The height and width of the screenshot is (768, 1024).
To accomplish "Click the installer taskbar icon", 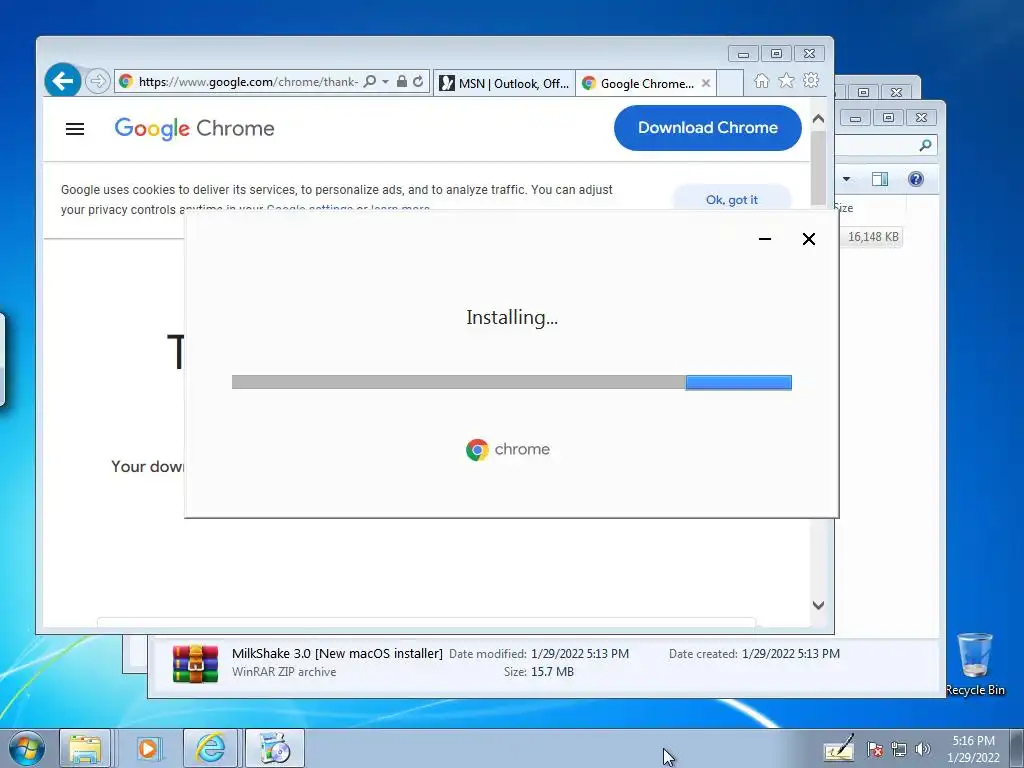I will click(x=275, y=748).
